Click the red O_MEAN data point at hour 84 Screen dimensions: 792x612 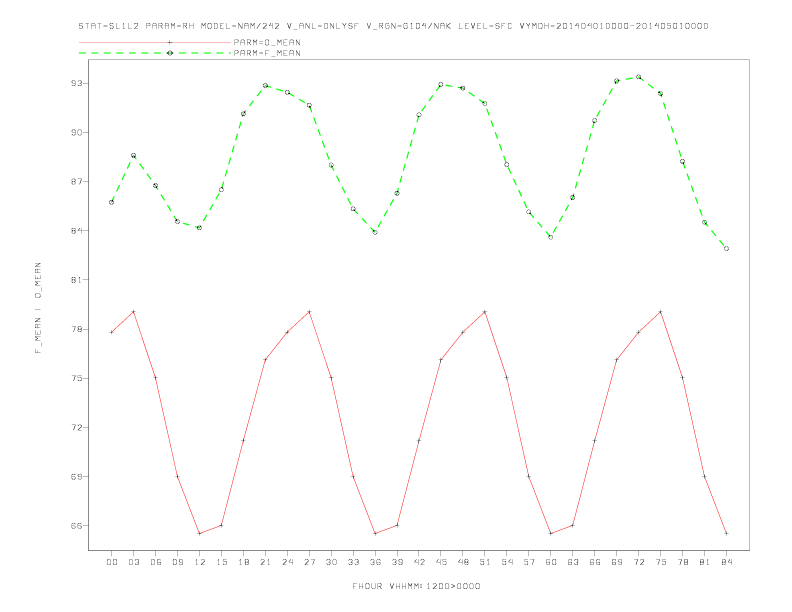tap(726, 533)
